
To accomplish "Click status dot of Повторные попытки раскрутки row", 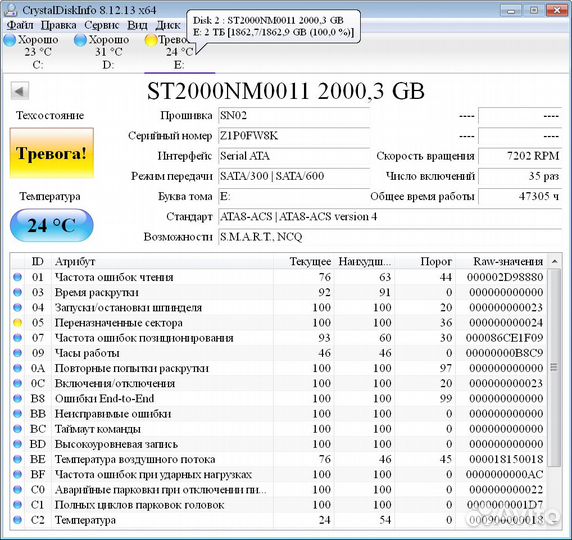I will (x=18, y=369).
